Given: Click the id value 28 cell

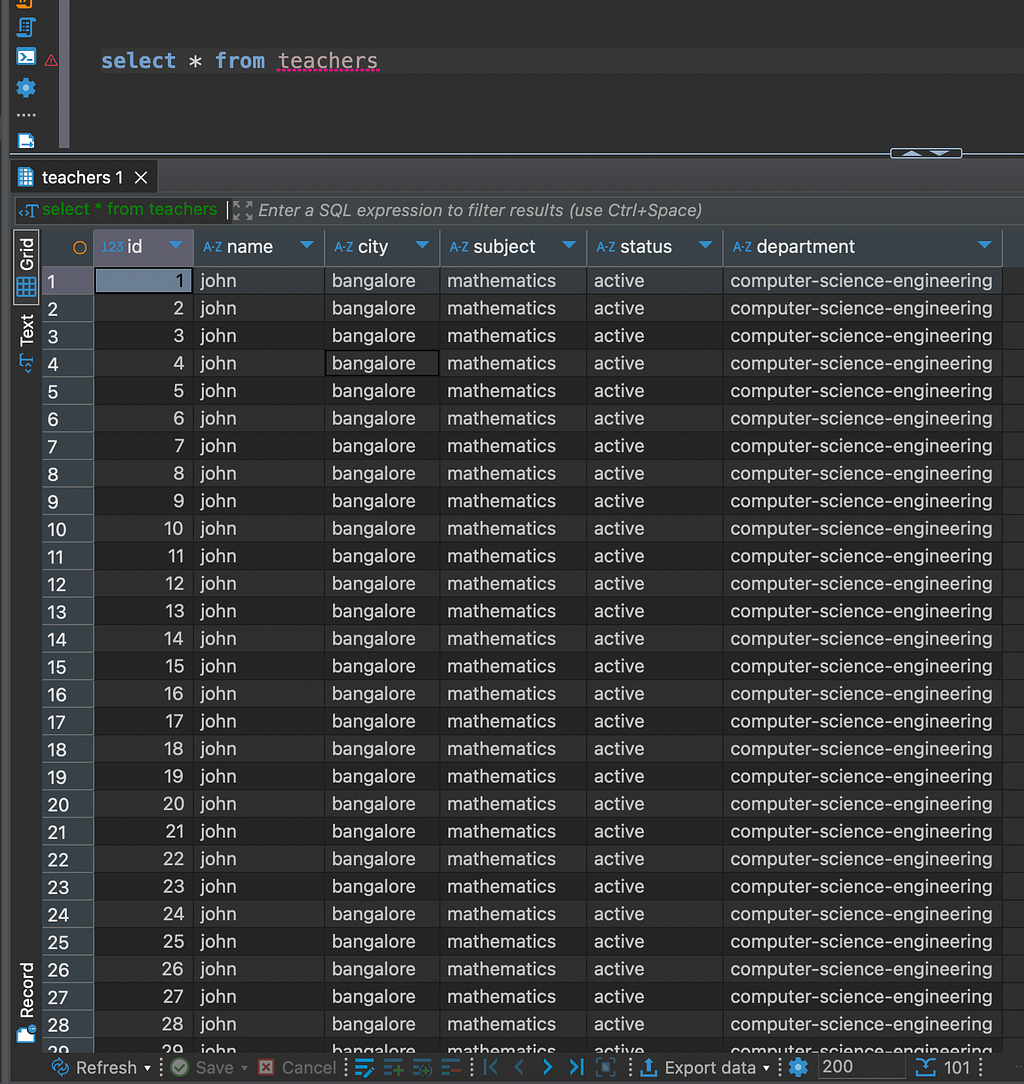Looking at the screenshot, I should [143, 1024].
